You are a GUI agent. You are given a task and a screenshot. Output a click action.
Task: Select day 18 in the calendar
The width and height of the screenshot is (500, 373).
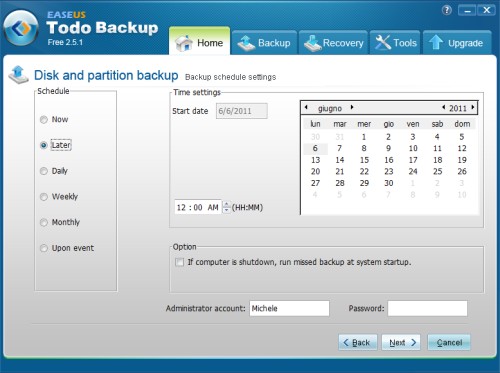tap(438, 160)
